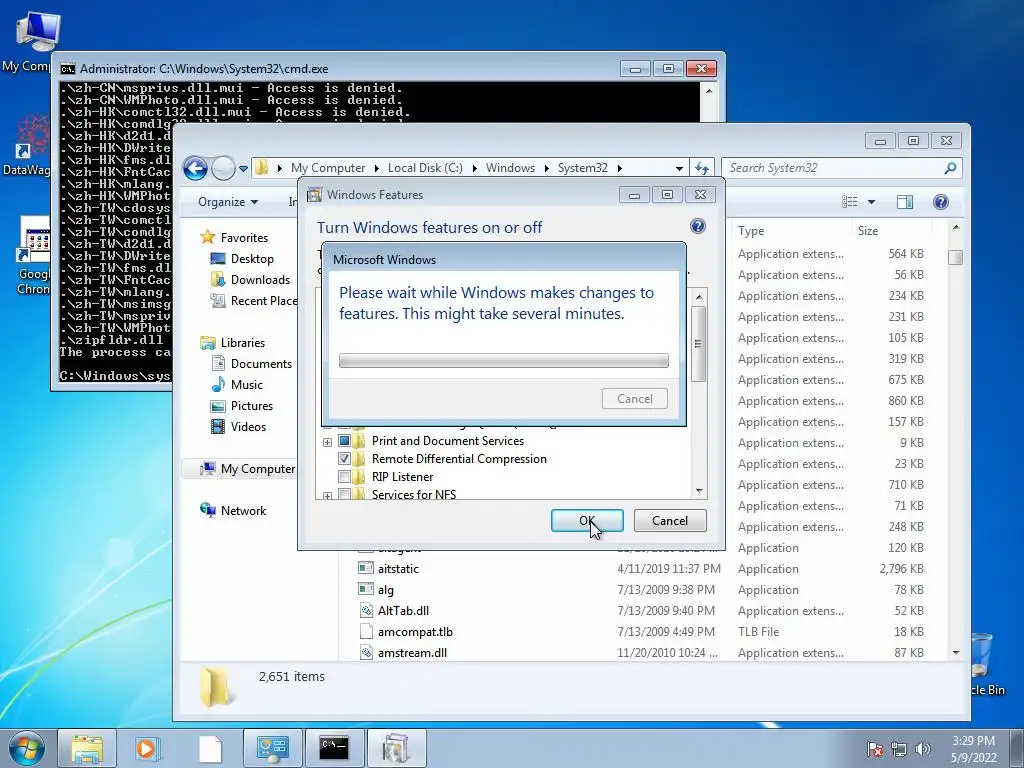Open the view options dropdown arrow
Viewport: 1024px width, 768px height.
(x=871, y=202)
